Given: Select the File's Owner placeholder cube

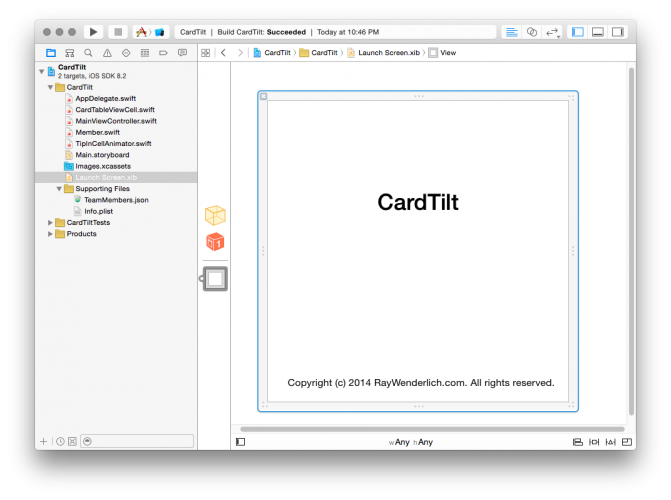Looking at the screenshot, I should point(215,216).
